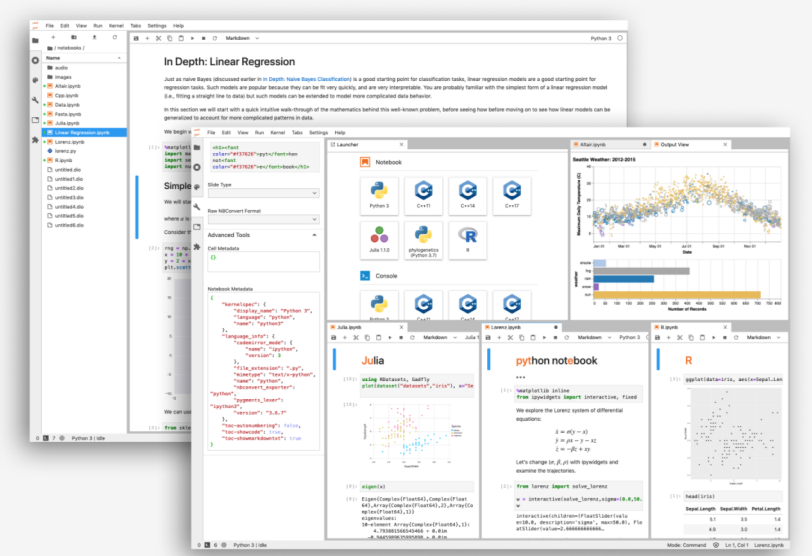Open the tabs panel in back window sidebar
Viewport: 812px width, 556px height.
point(35,120)
